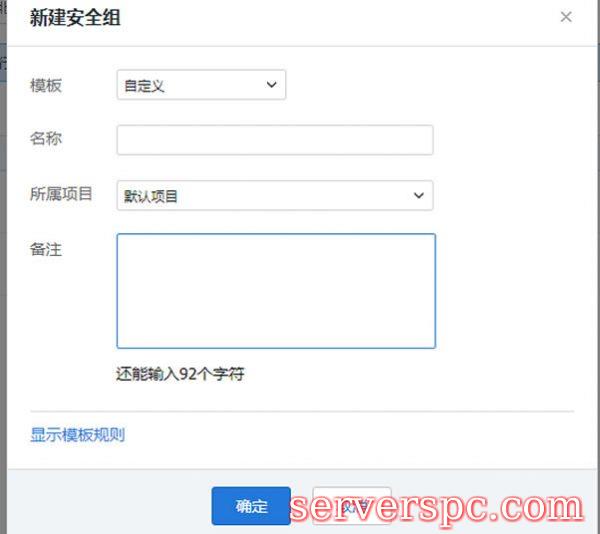Viewport: 600px width, 534px height.
Task: Click the 所属项目 field label
Action: [x=61, y=194]
